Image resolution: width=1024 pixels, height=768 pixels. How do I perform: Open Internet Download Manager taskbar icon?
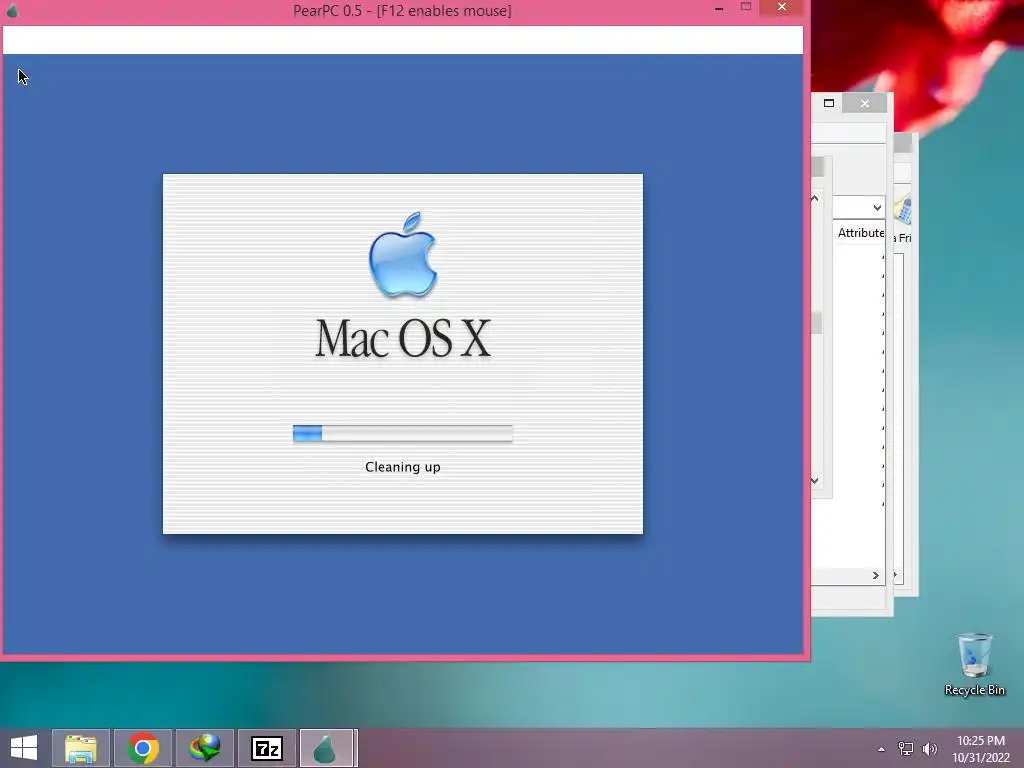pos(205,748)
